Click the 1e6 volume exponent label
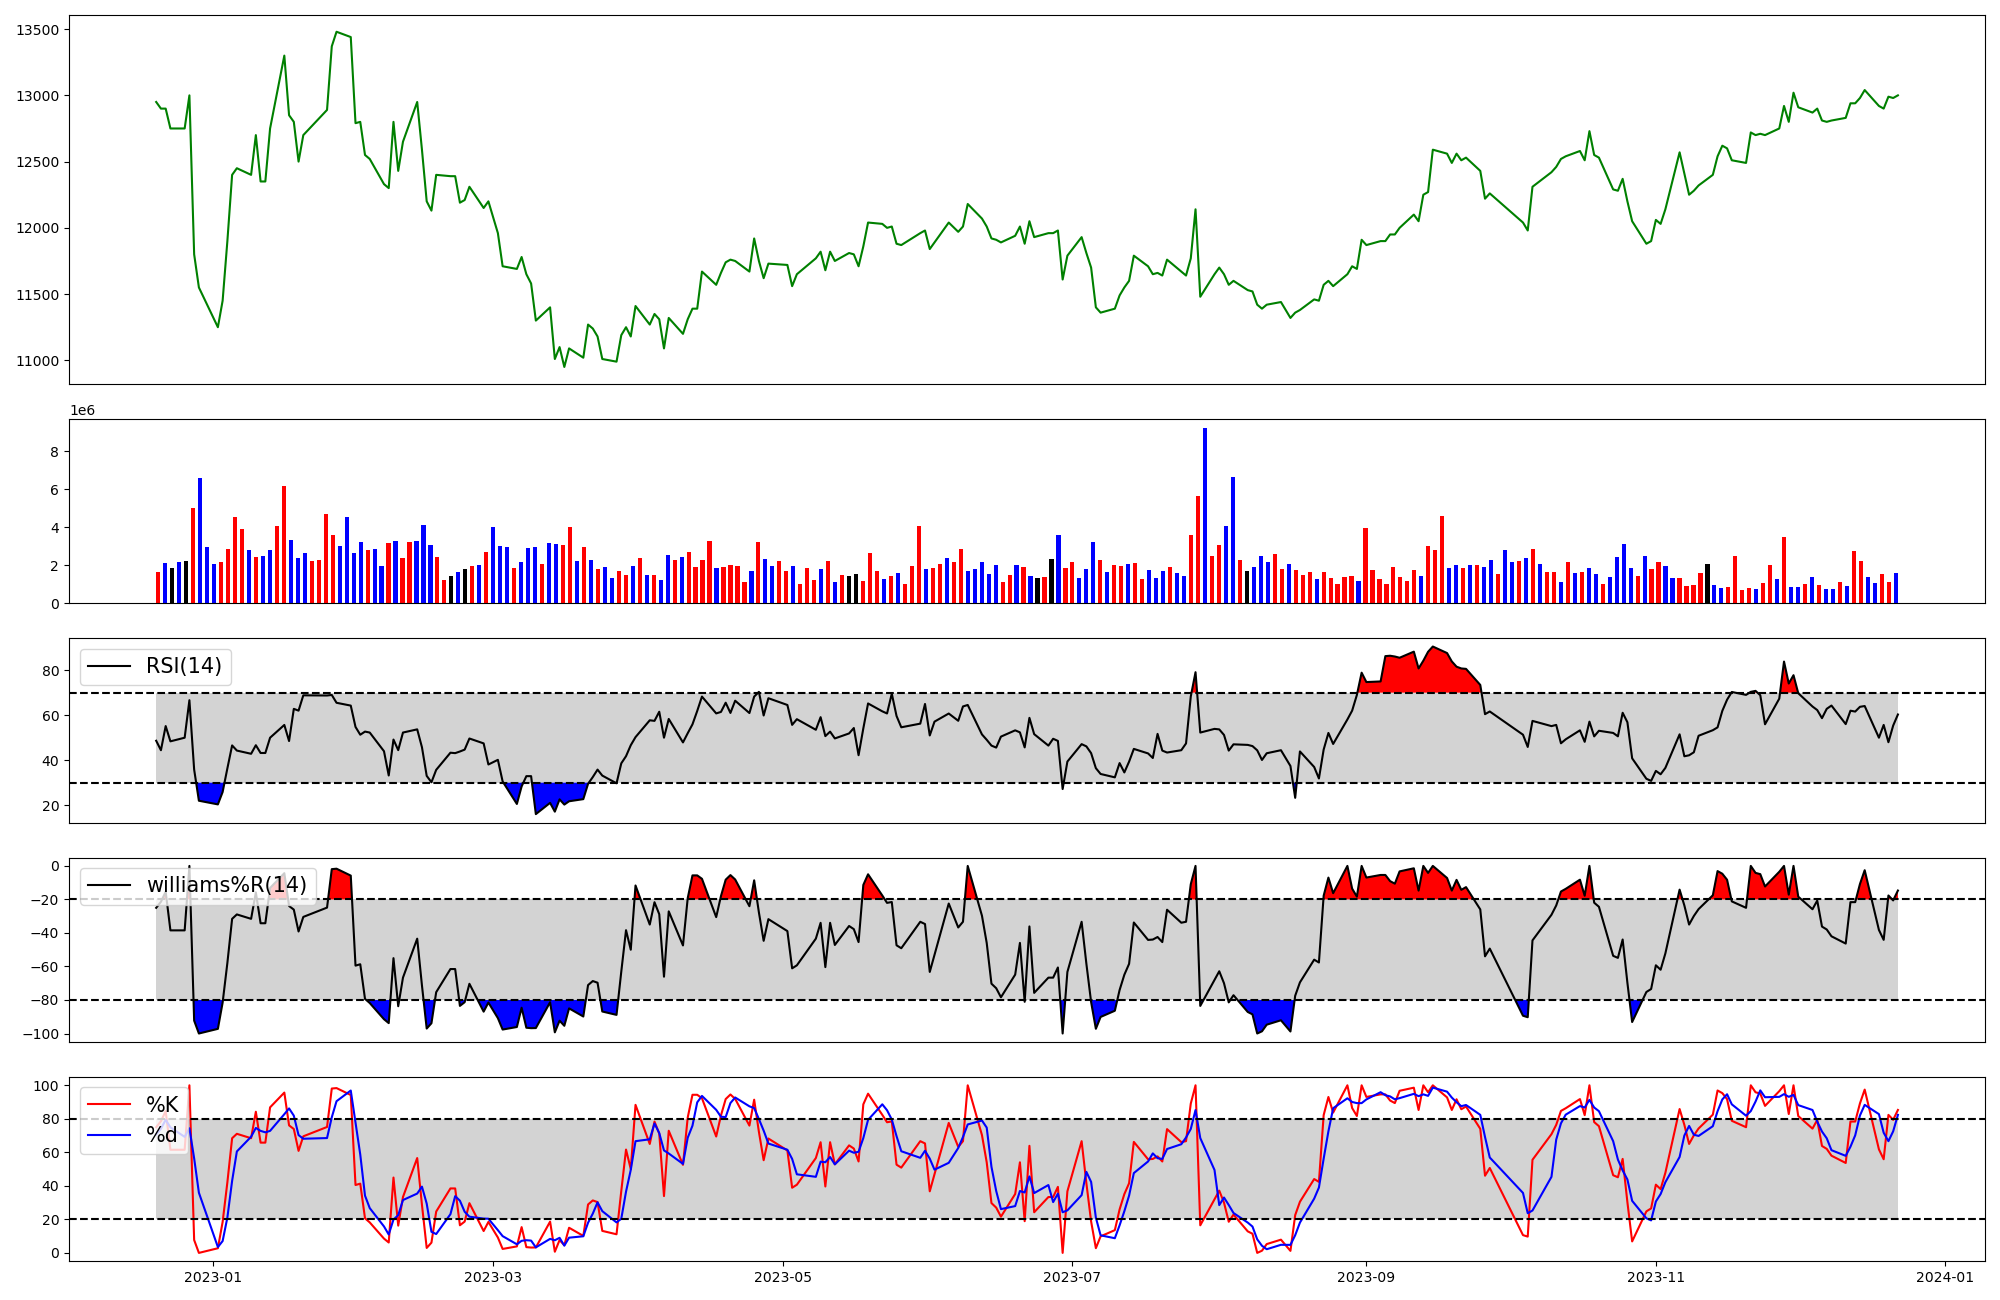2000x1300 pixels. (82, 411)
